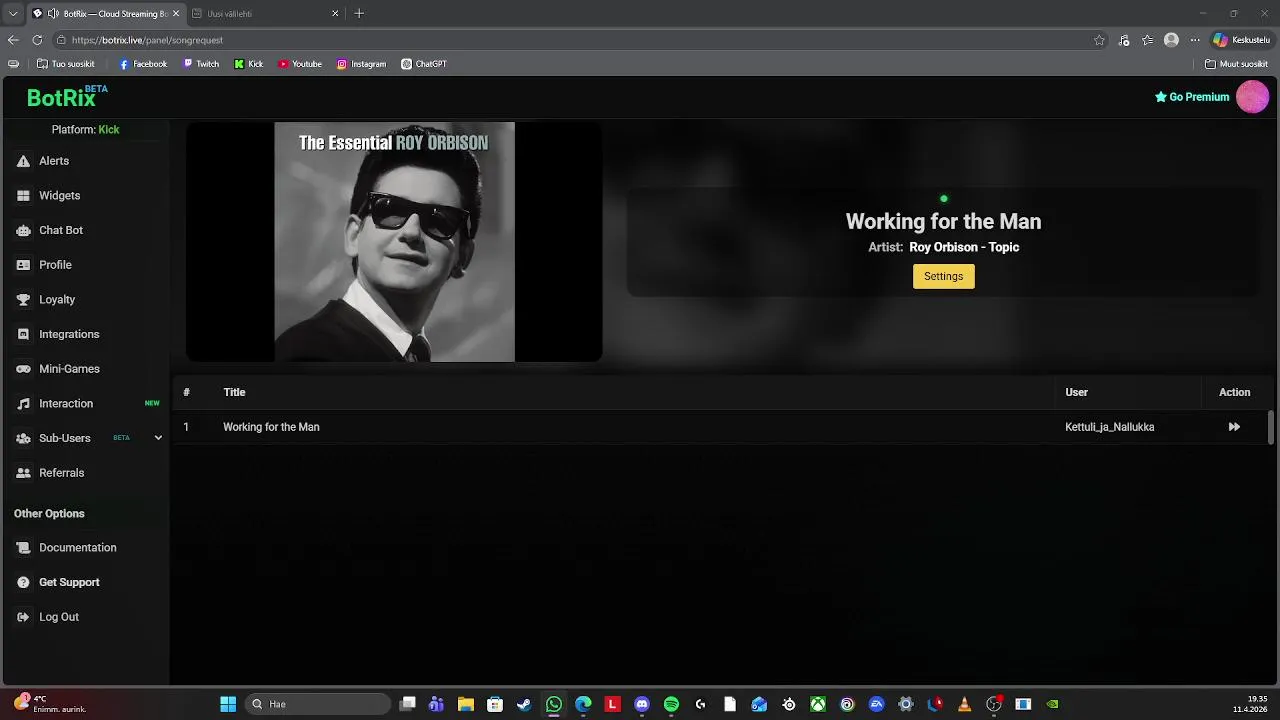Click the yellow Settings button

click(943, 276)
